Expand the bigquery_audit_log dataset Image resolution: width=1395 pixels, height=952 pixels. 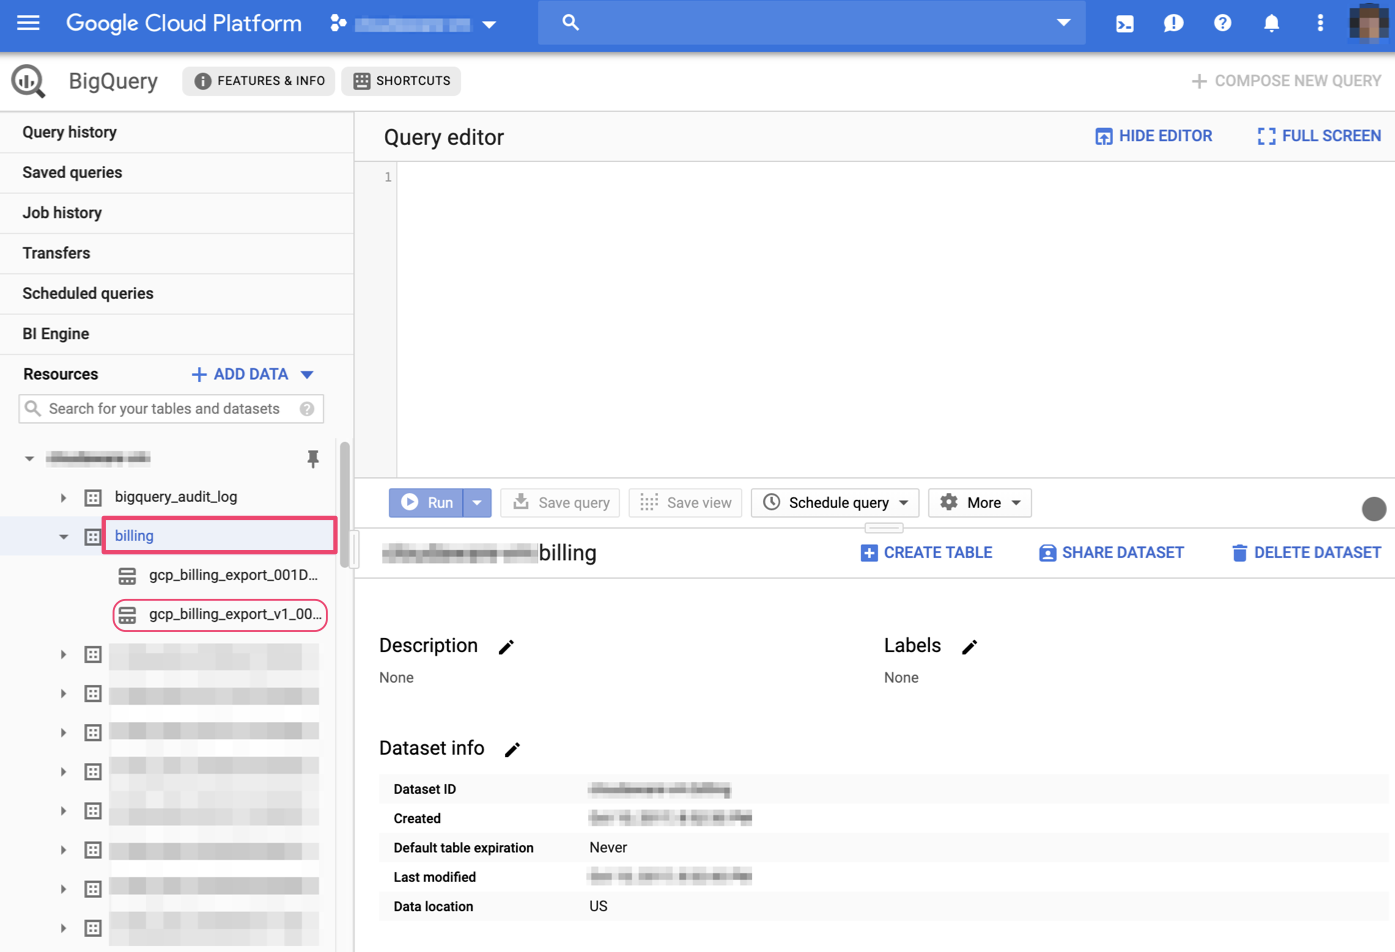[63, 497]
